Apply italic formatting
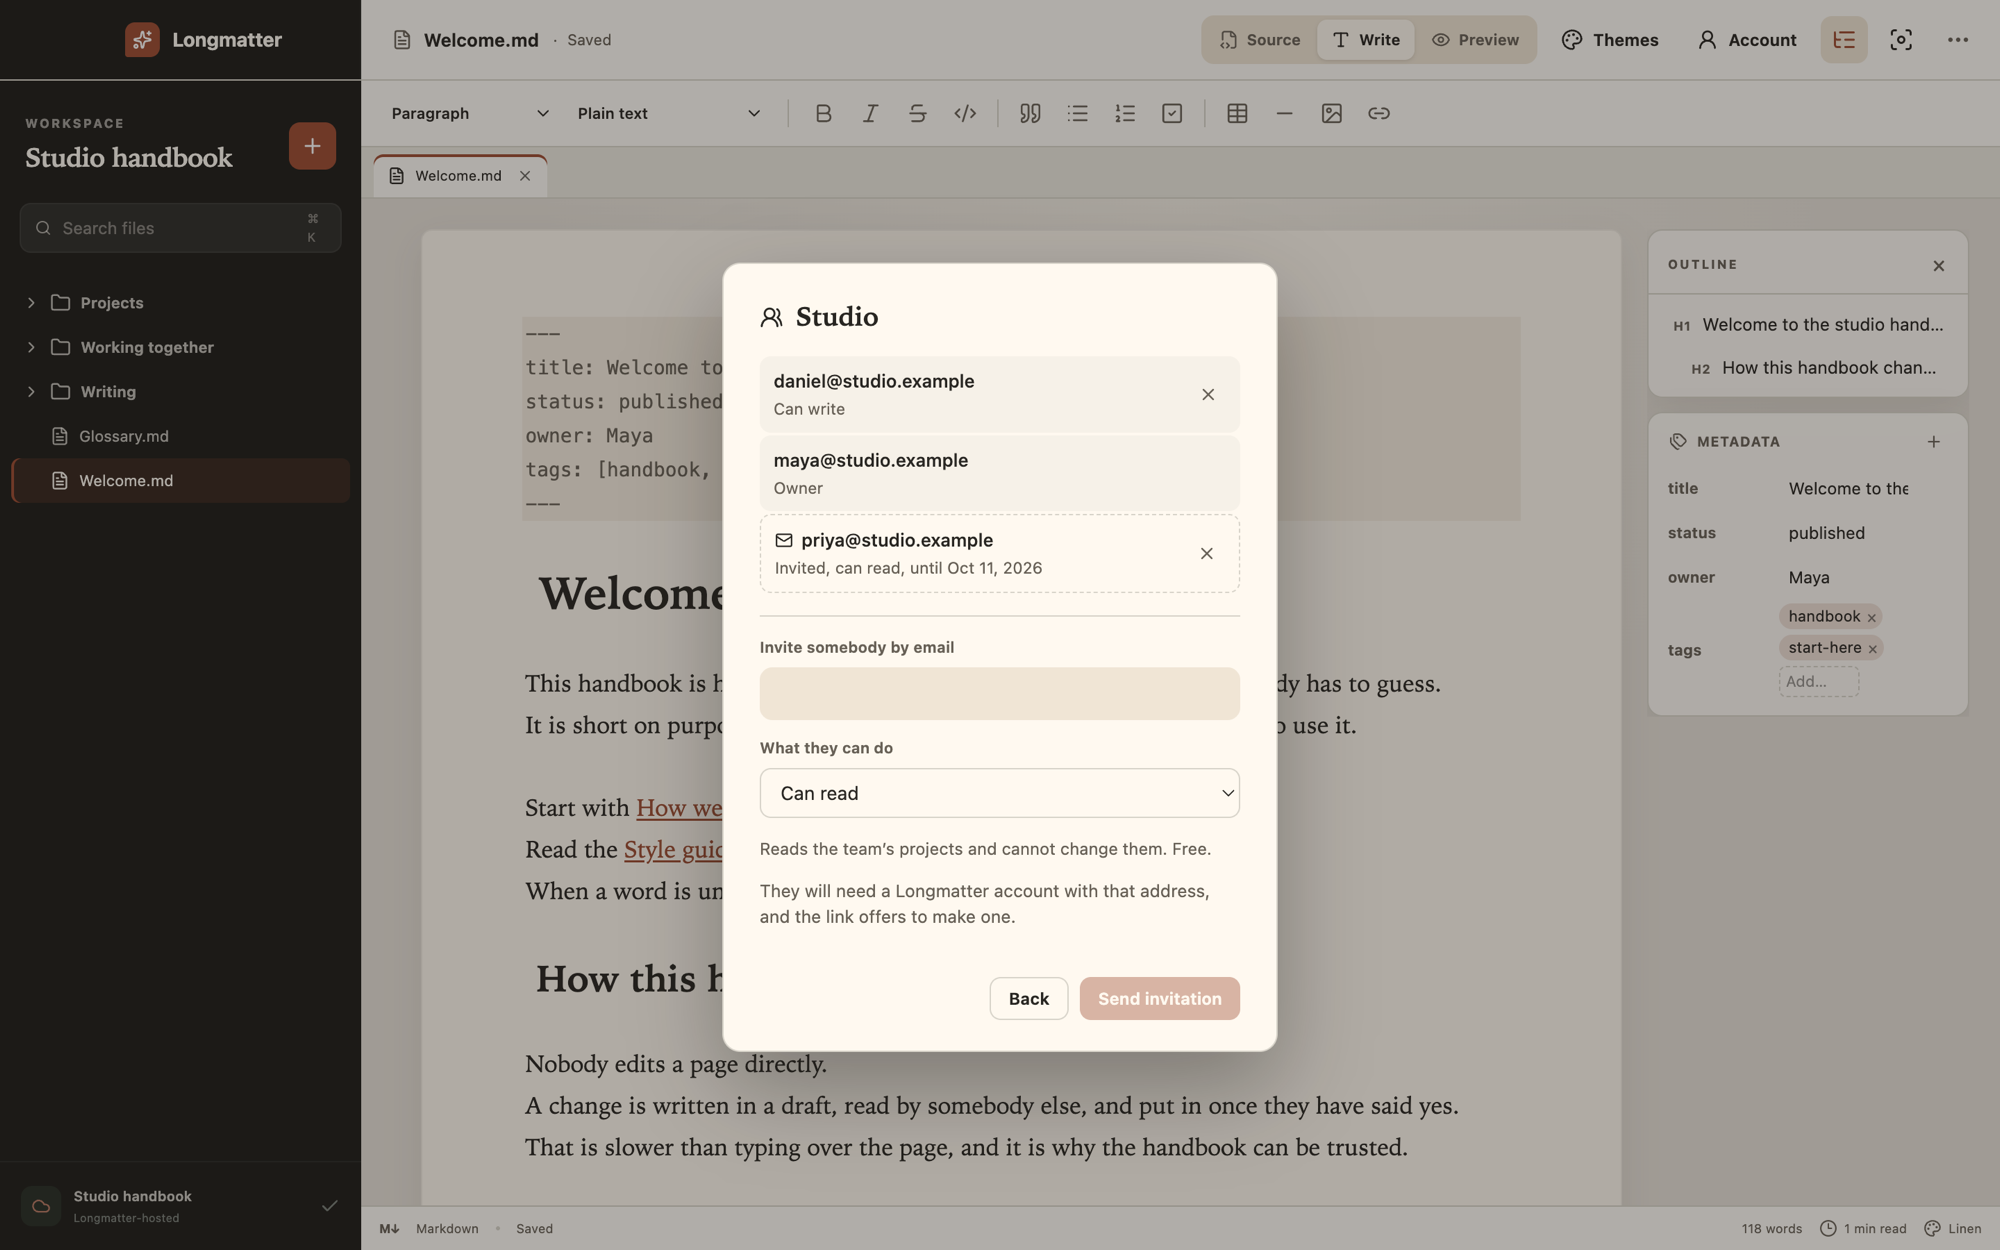Image resolution: width=2000 pixels, height=1250 pixels. (x=870, y=113)
